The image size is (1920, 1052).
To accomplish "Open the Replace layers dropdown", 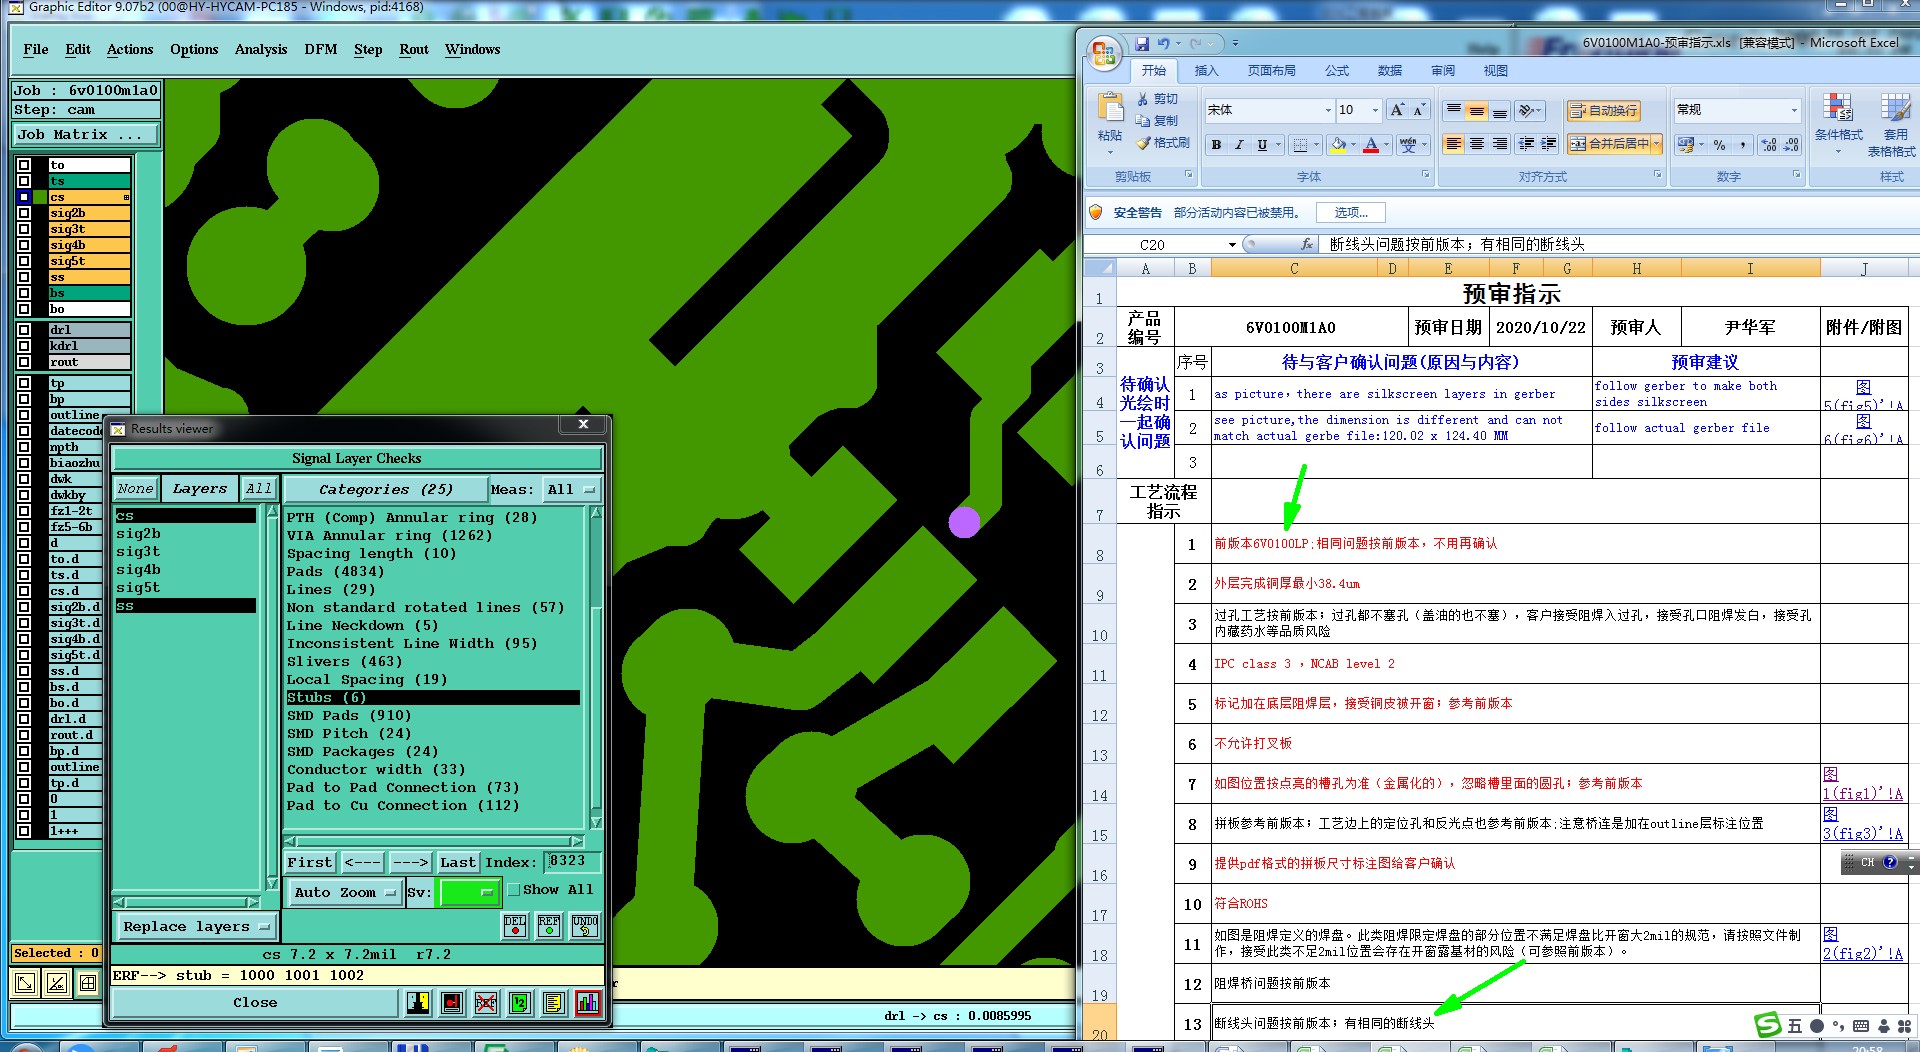I will pyautogui.click(x=195, y=927).
